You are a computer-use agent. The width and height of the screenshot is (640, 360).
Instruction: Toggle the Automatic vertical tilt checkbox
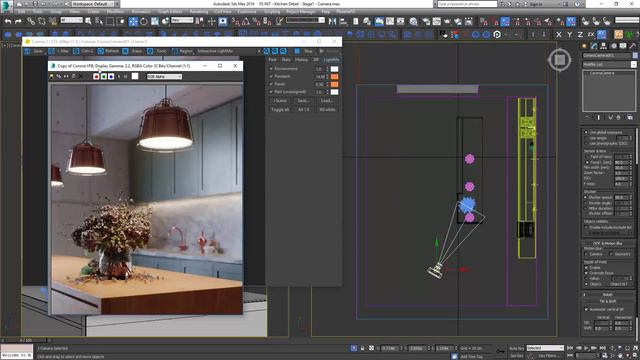(x=587, y=309)
